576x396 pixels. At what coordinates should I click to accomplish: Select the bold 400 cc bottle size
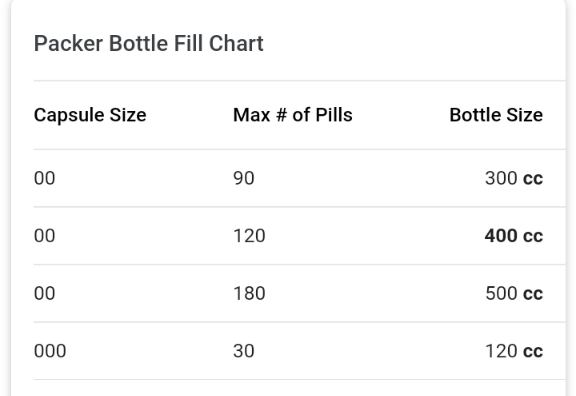coord(514,236)
